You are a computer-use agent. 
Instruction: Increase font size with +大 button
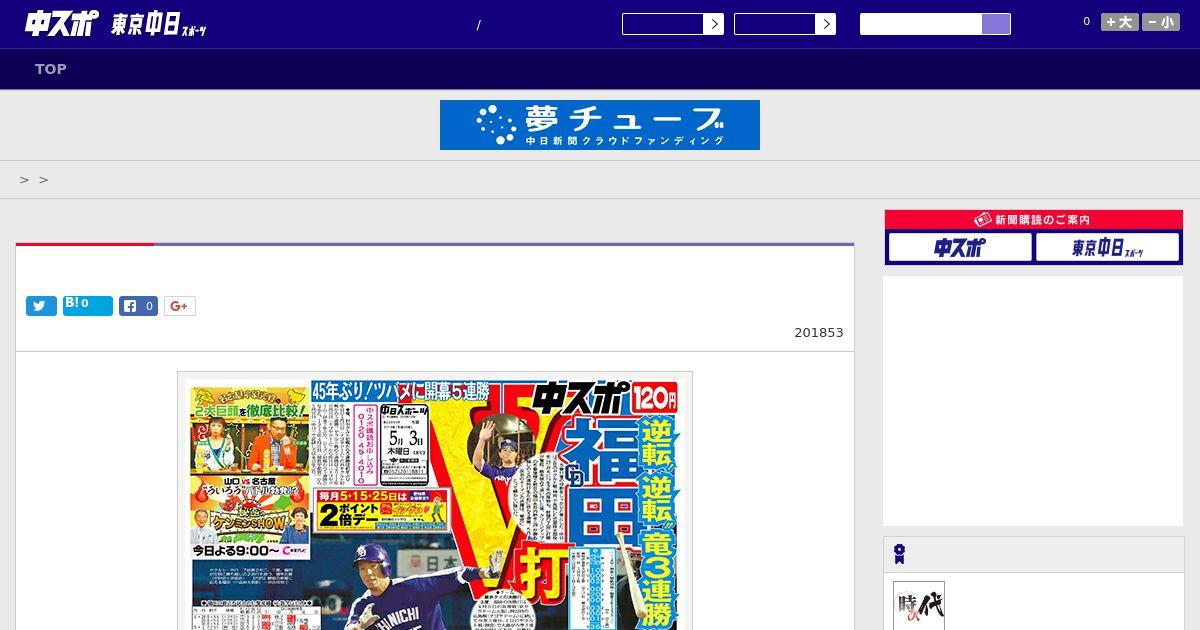1120,22
